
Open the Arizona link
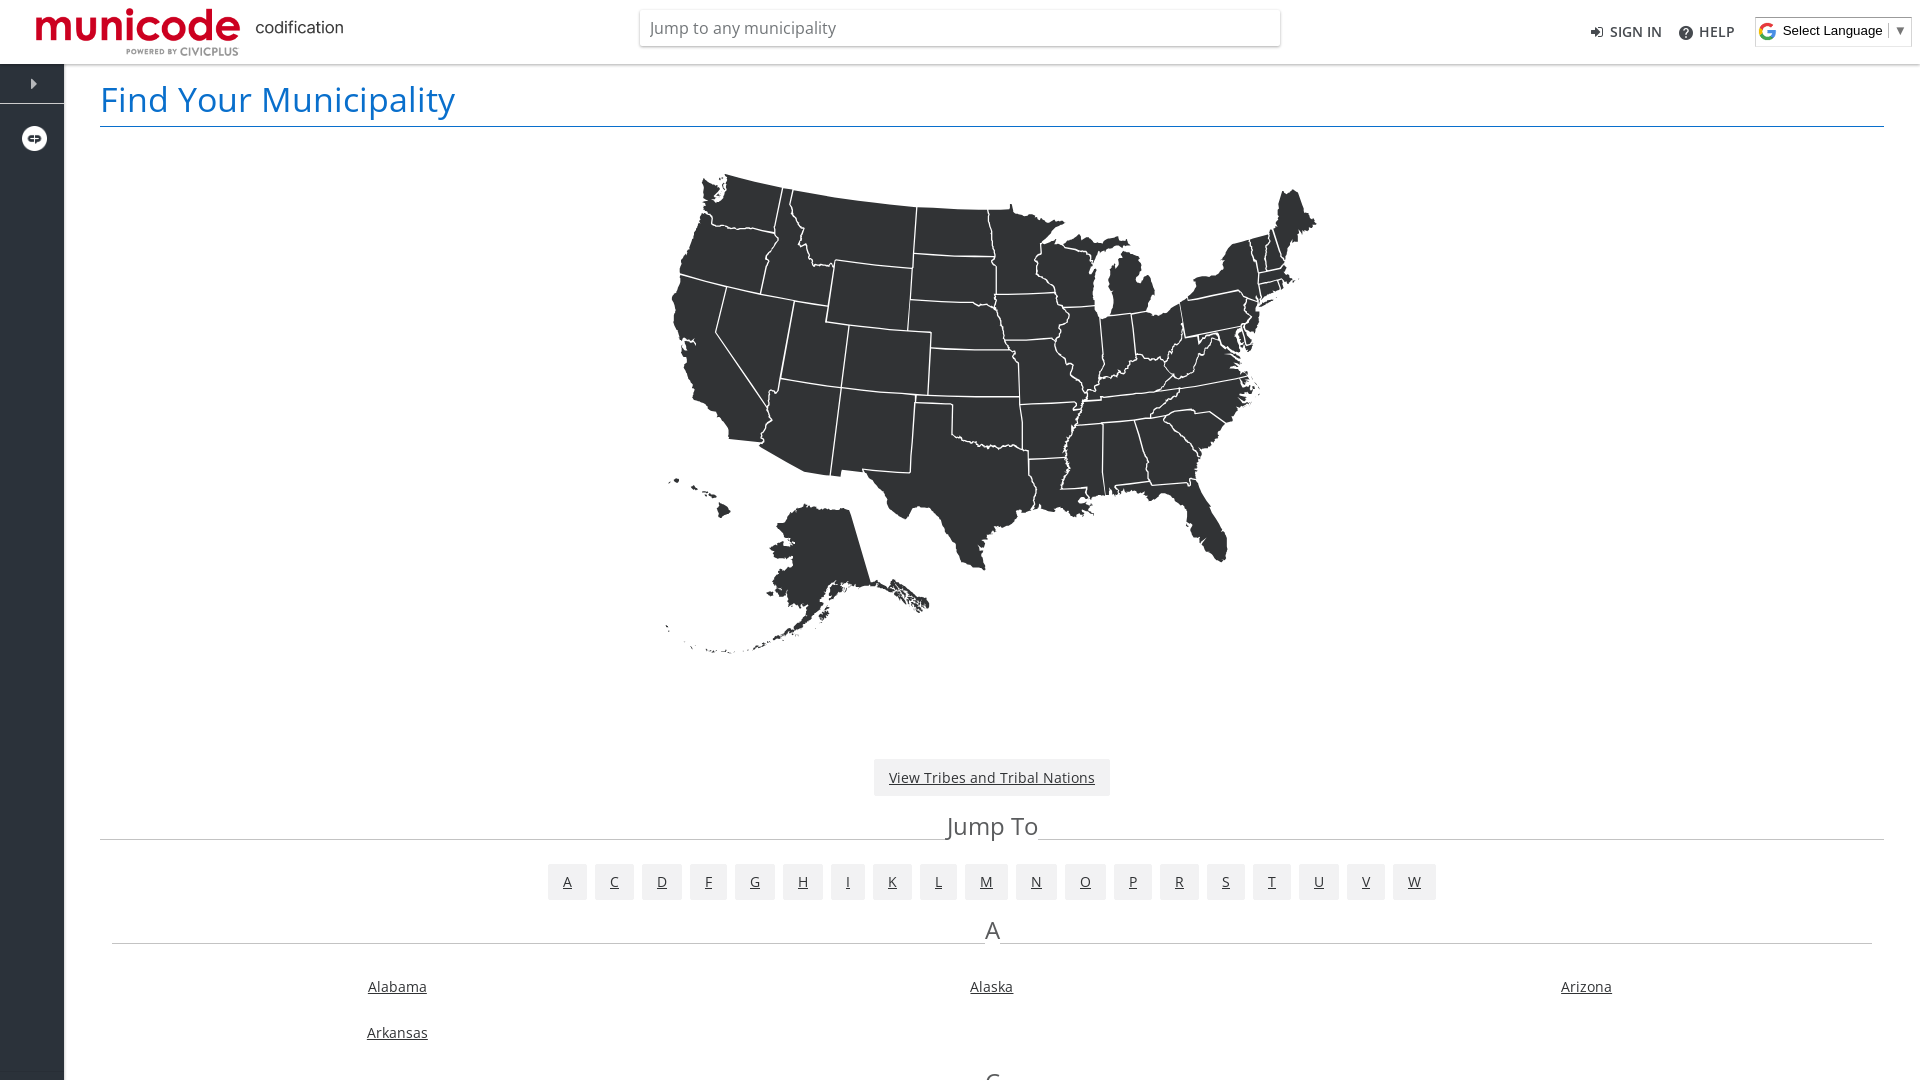[x=1586, y=987]
